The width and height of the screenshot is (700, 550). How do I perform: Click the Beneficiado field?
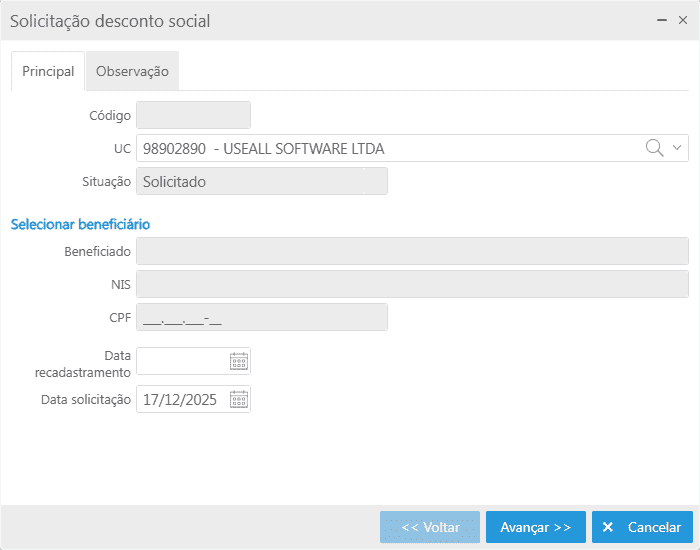[412, 251]
